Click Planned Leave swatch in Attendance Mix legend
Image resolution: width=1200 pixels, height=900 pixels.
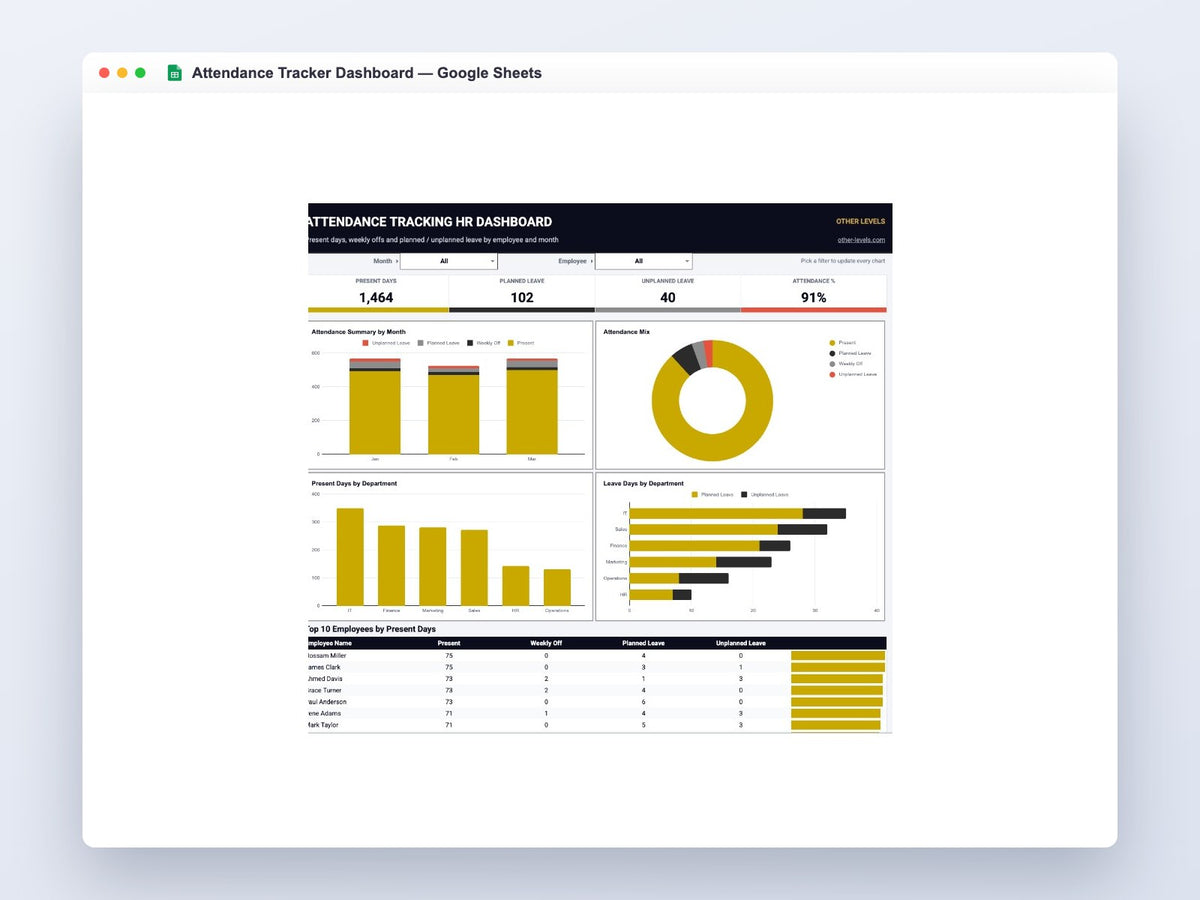point(832,353)
